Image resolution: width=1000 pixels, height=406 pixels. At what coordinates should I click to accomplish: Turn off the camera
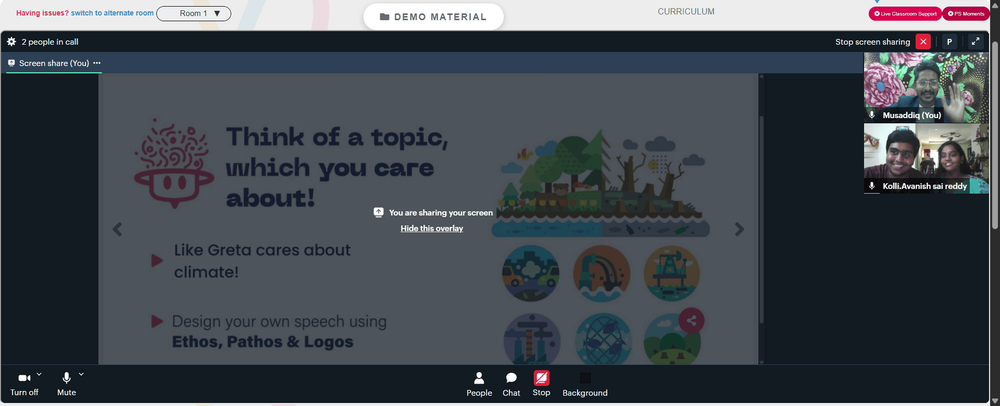(24, 384)
